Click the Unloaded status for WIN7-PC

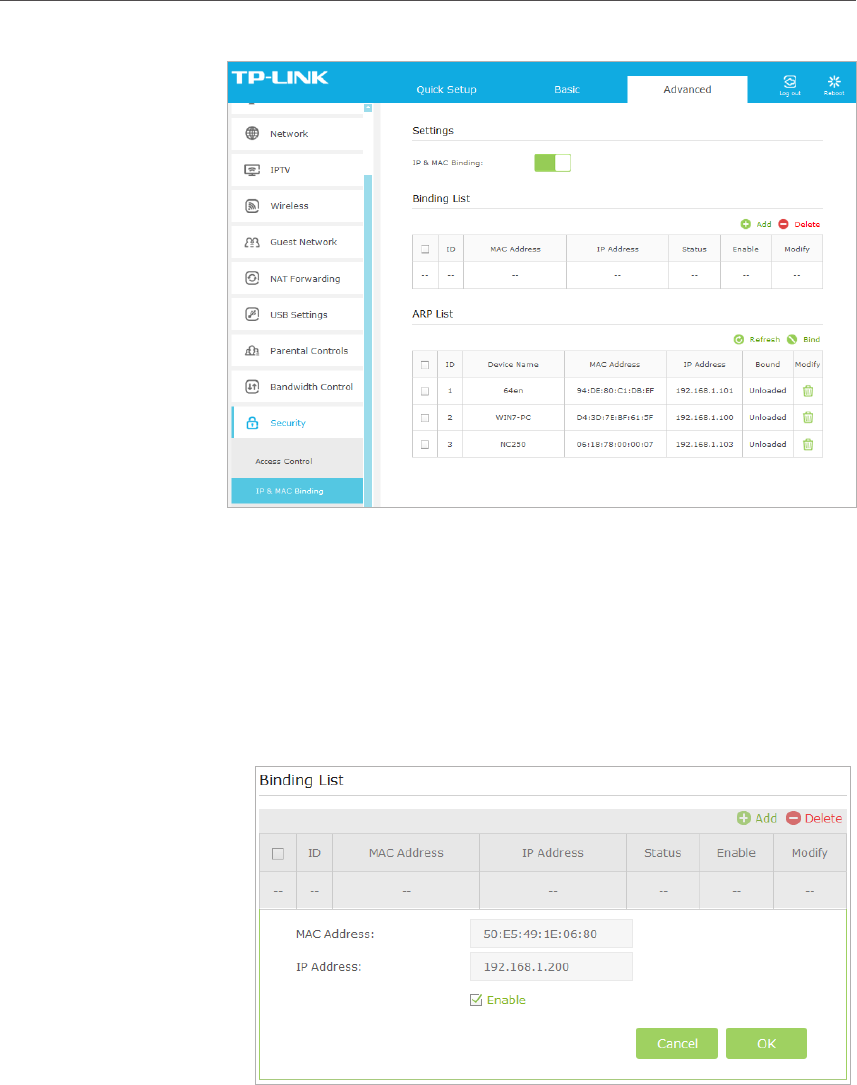click(x=768, y=417)
